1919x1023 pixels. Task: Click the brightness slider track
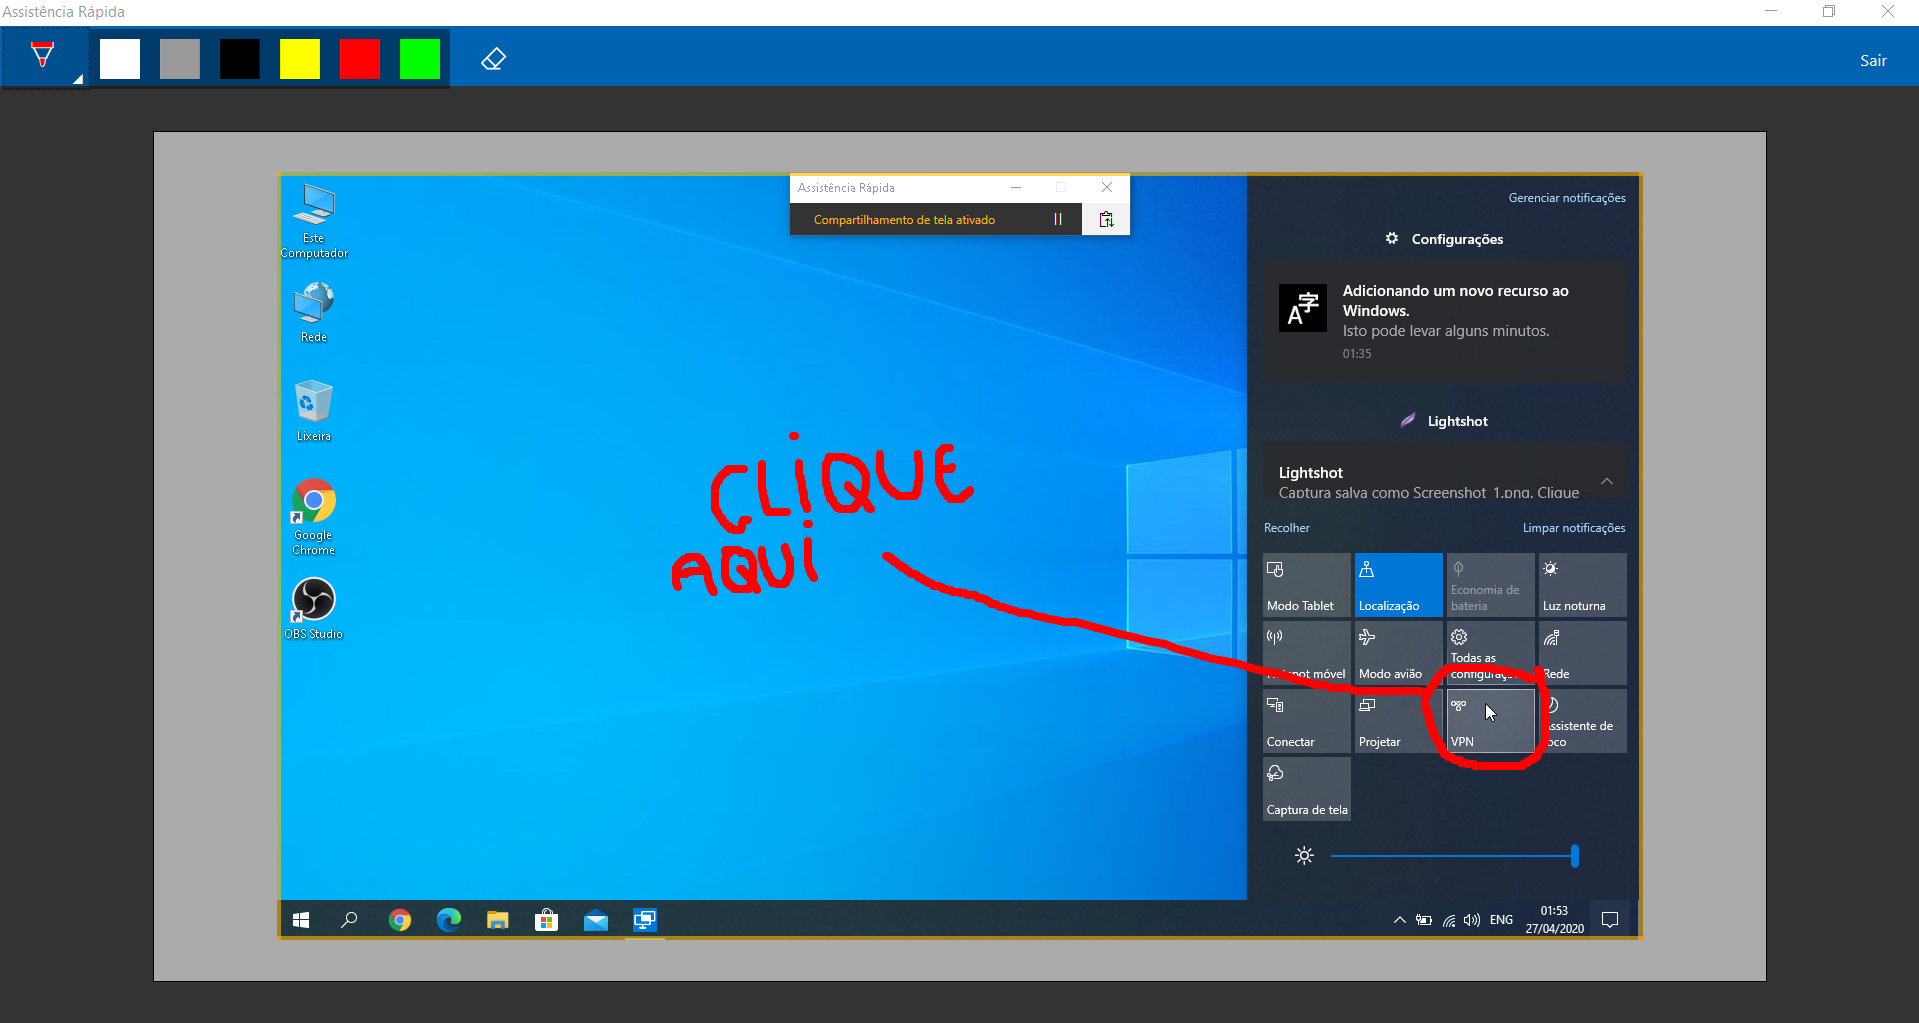tap(1453, 856)
